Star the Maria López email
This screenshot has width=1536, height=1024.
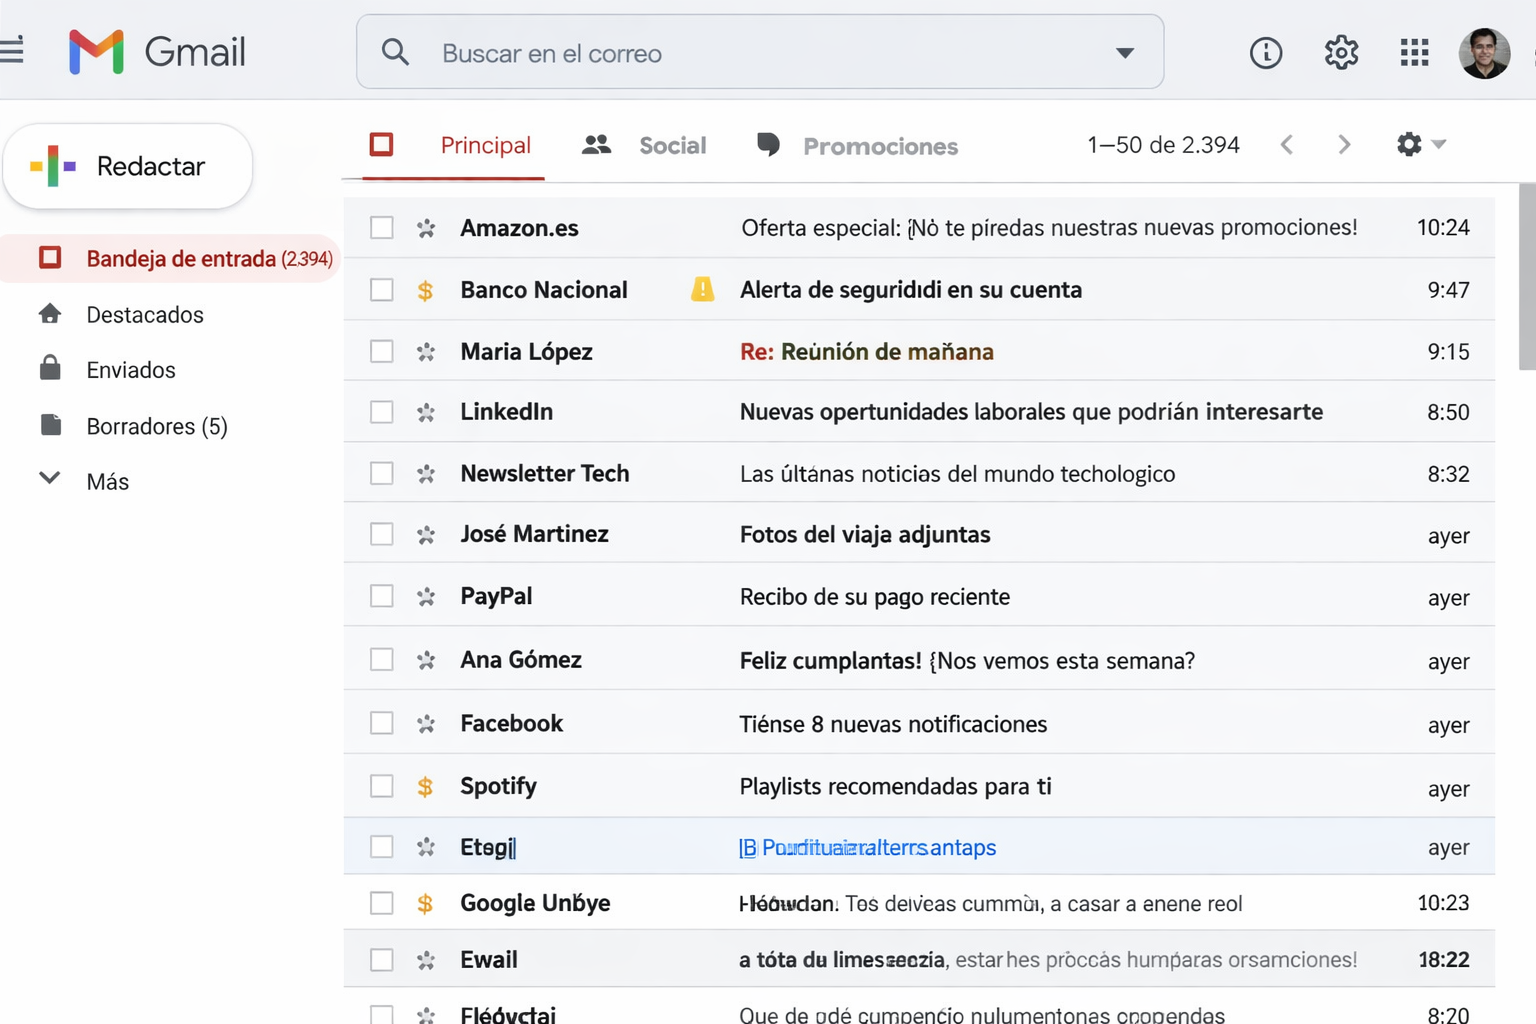pyautogui.click(x=426, y=352)
